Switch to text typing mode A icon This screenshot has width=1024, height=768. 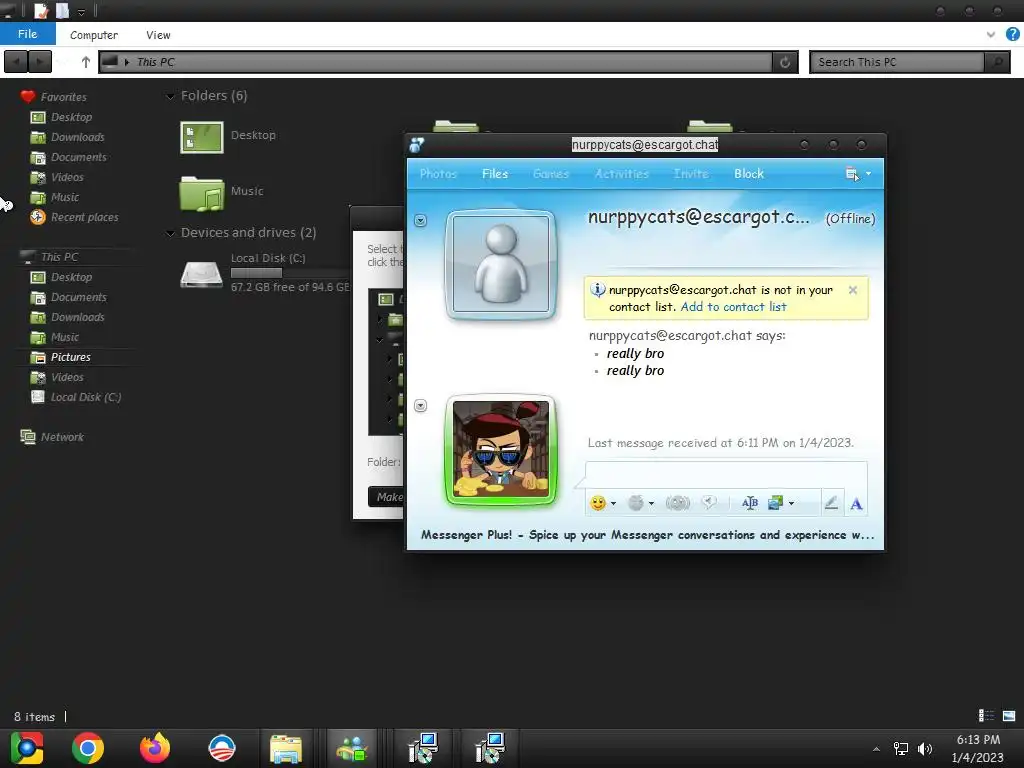(856, 504)
